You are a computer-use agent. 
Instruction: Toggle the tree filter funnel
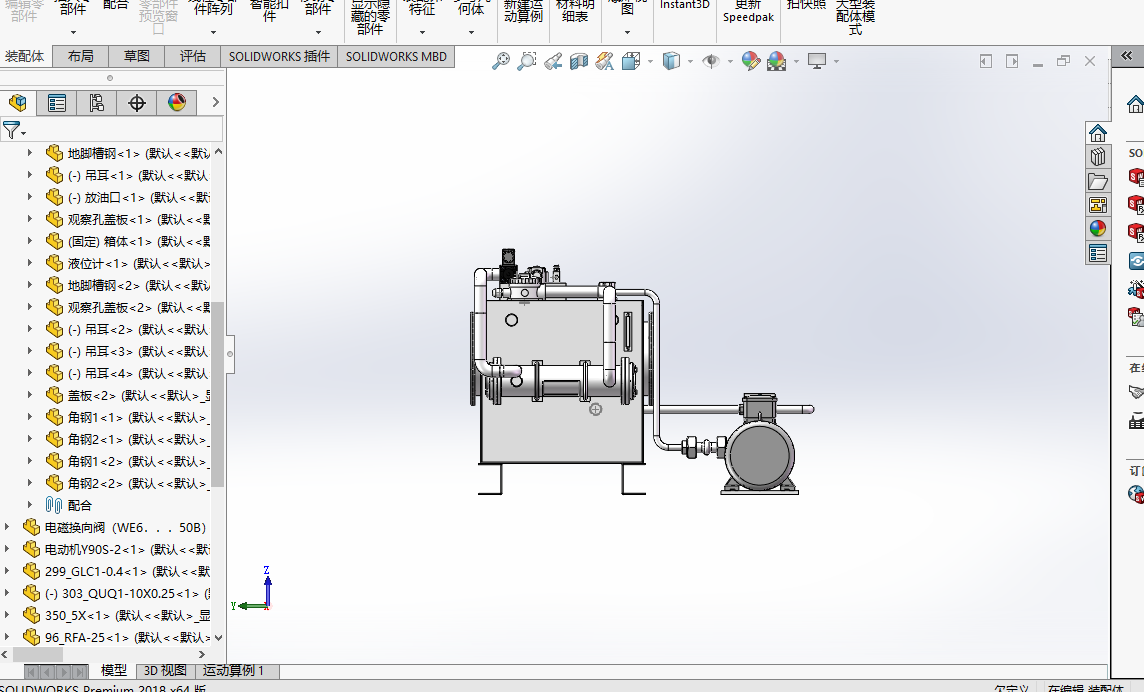coord(12,131)
